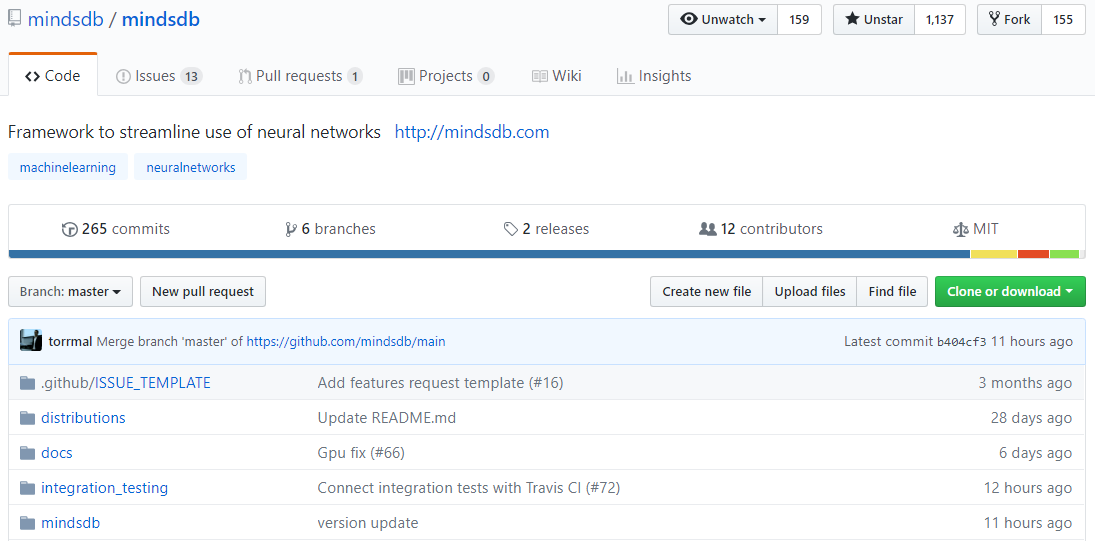Open the mindsdb owner link in the title
The image size is (1095, 541).
tap(66, 19)
